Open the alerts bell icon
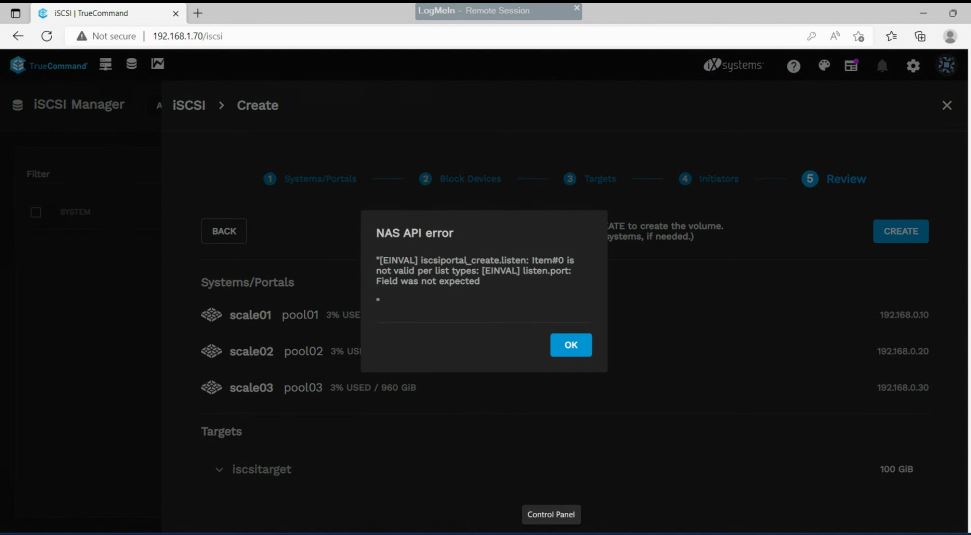The image size is (971, 535). tap(882, 66)
